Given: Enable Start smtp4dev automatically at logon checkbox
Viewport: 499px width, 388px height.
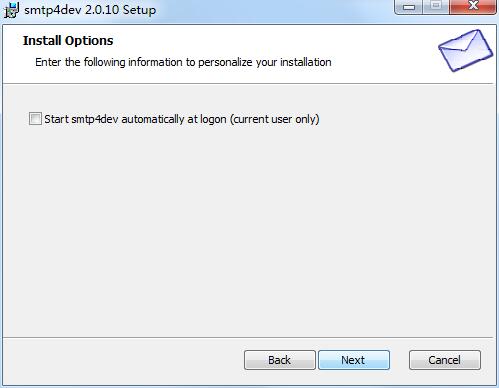Looking at the screenshot, I should [x=35, y=119].
